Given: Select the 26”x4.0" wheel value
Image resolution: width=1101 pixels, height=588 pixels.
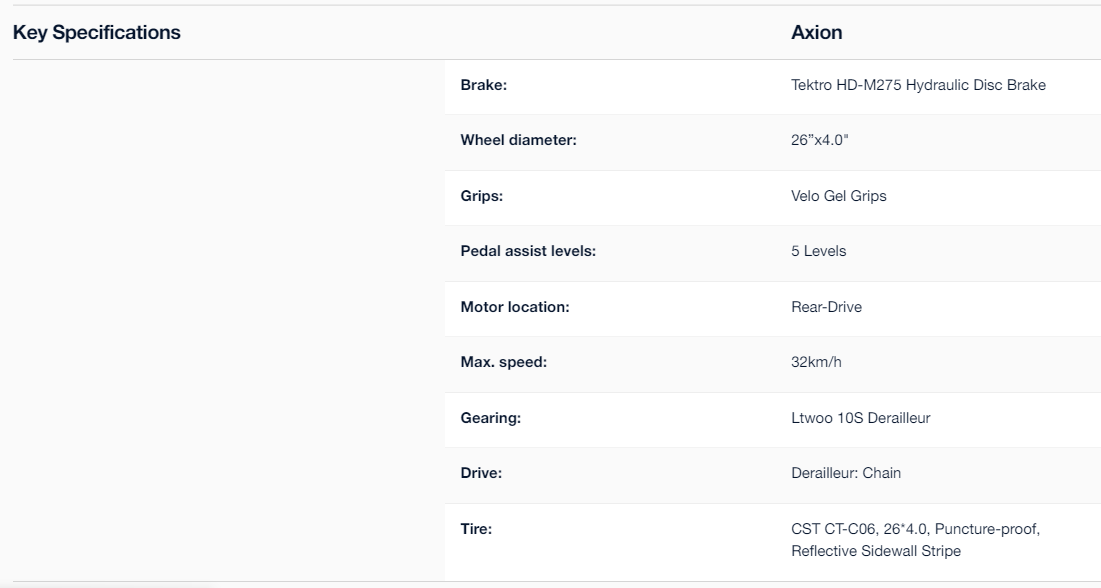Looking at the screenshot, I should (819, 140).
